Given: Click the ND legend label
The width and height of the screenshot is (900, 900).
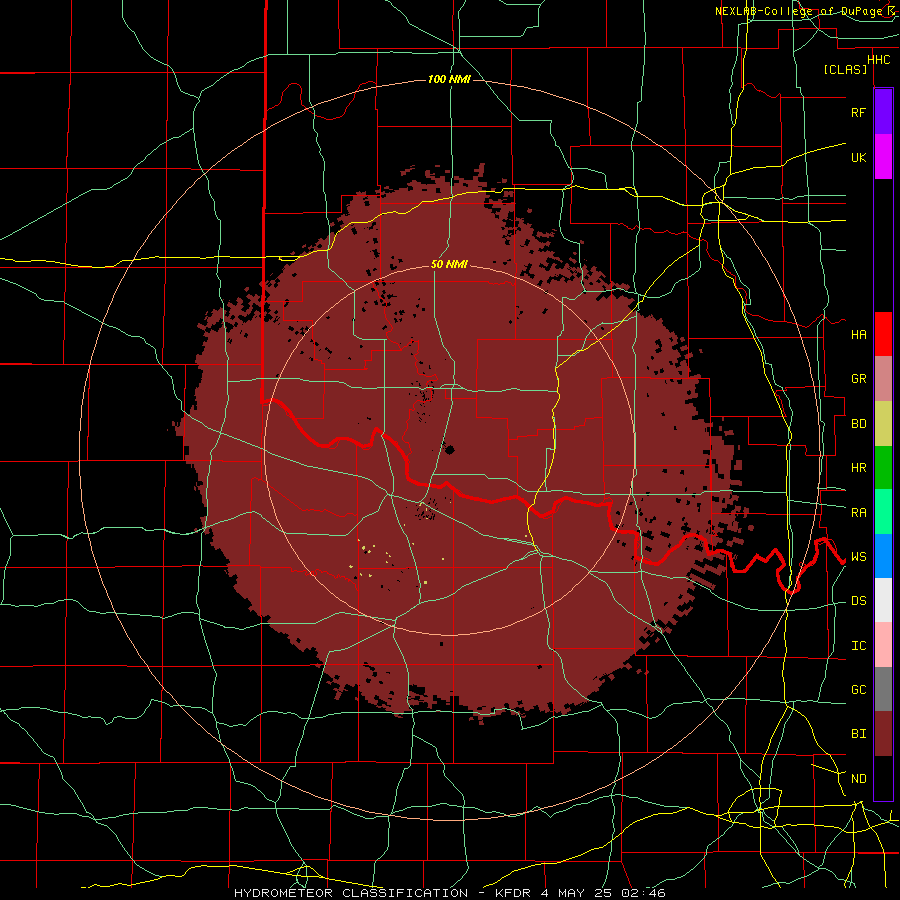Looking at the screenshot, I should 858,779.
